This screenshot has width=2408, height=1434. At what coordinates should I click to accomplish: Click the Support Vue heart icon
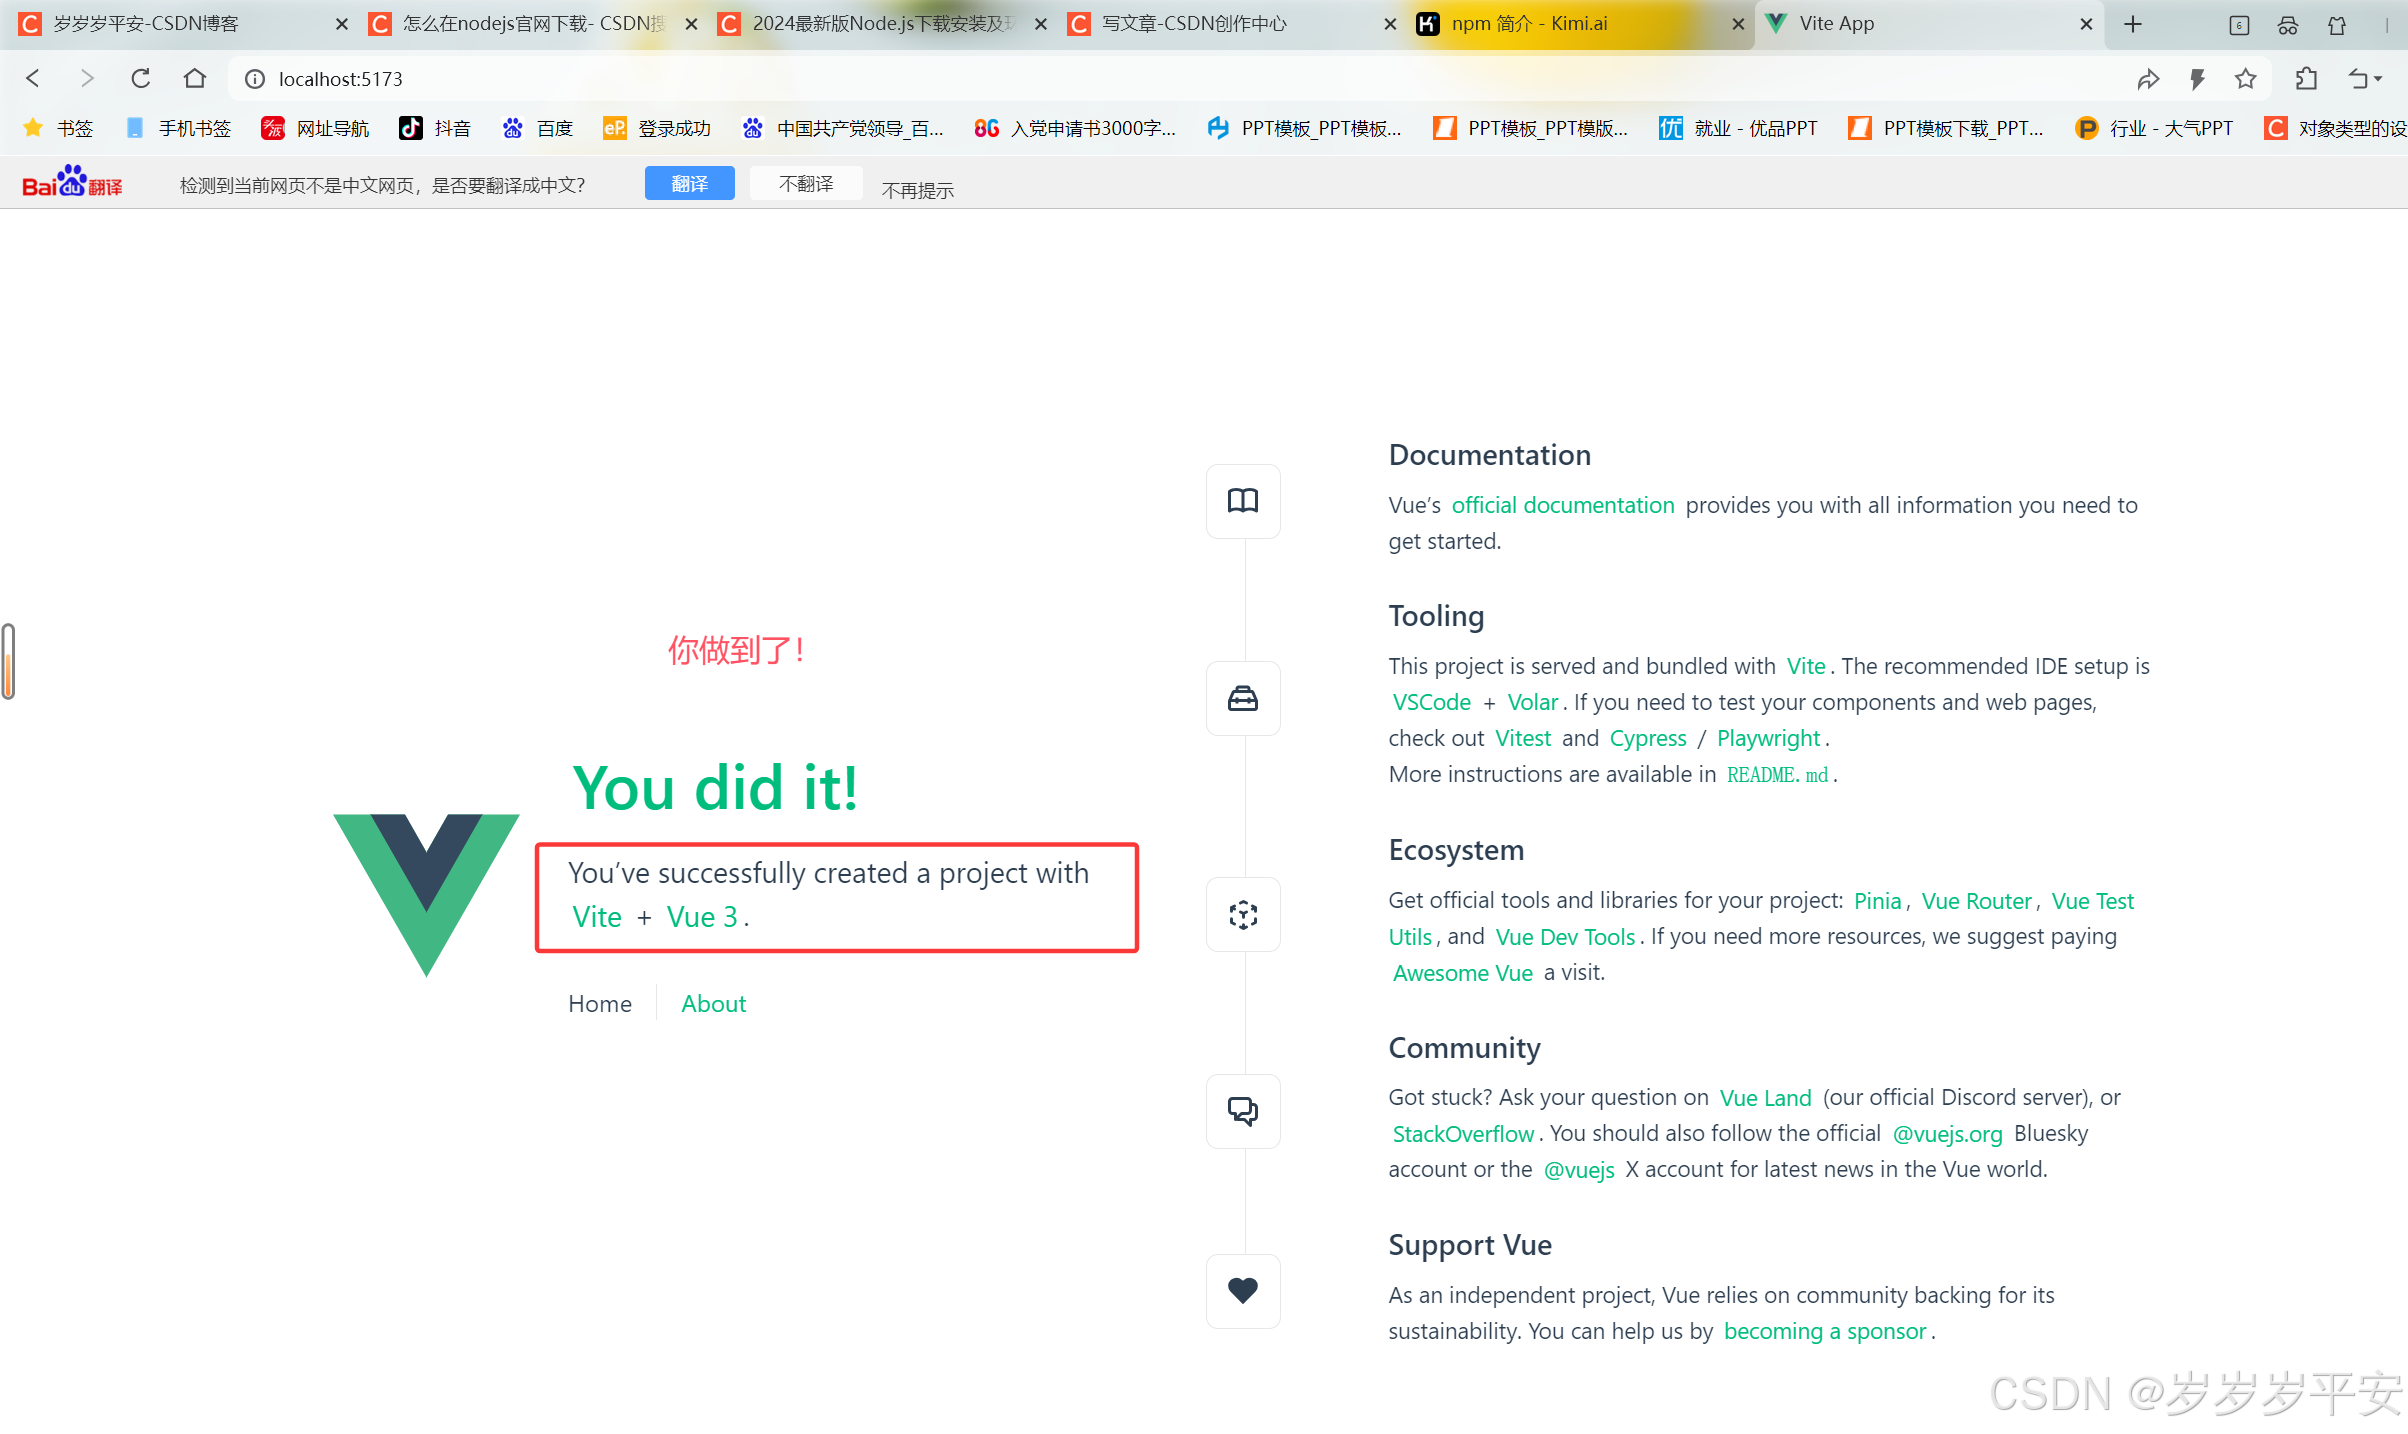point(1242,1291)
